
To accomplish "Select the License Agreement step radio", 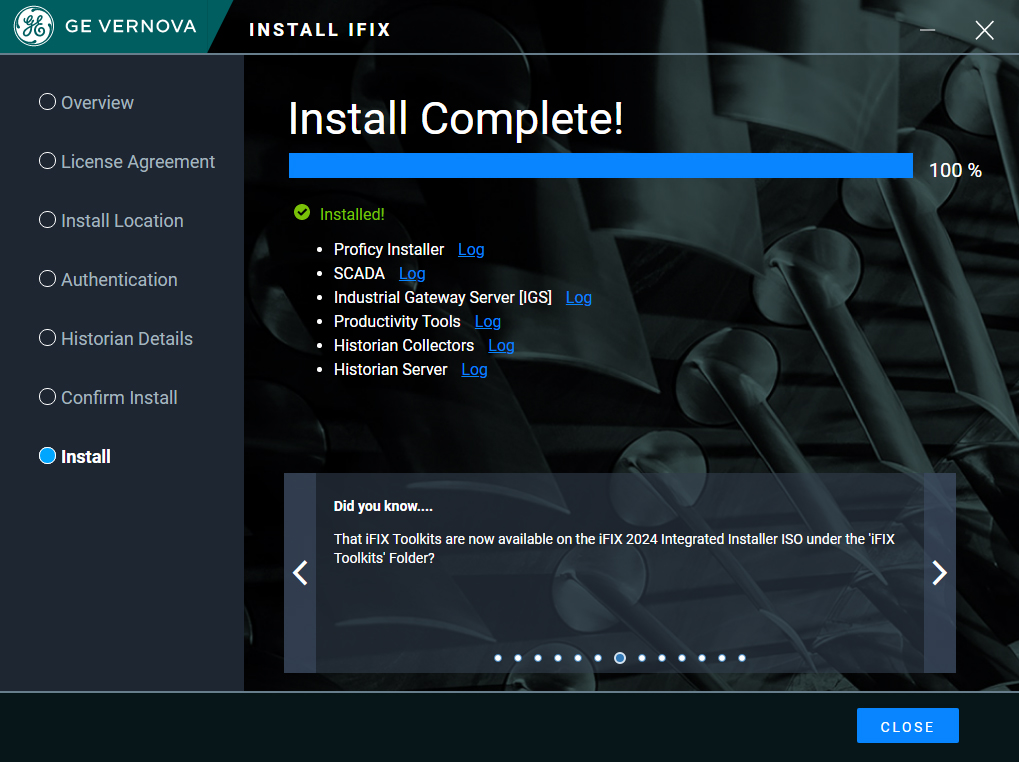I will 47,160.
